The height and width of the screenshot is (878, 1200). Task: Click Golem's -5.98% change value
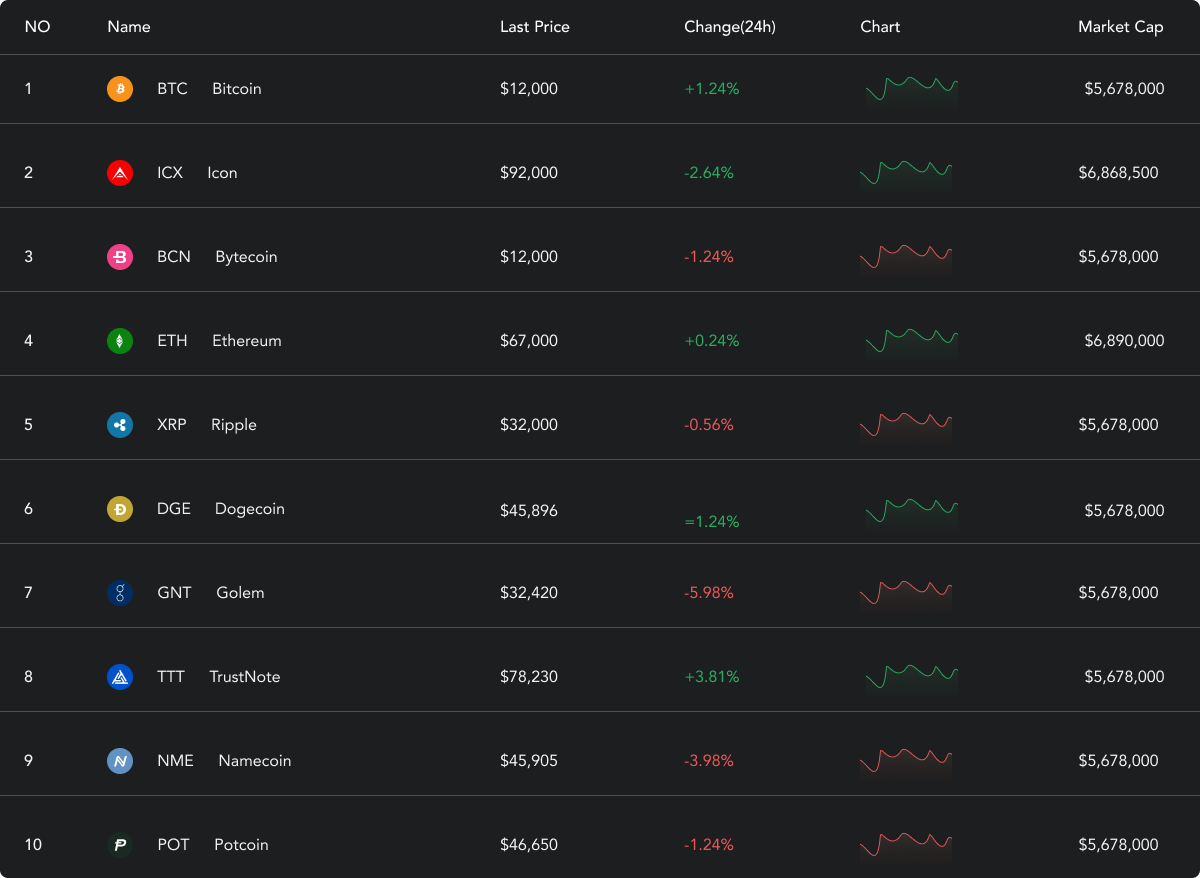(709, 593)
